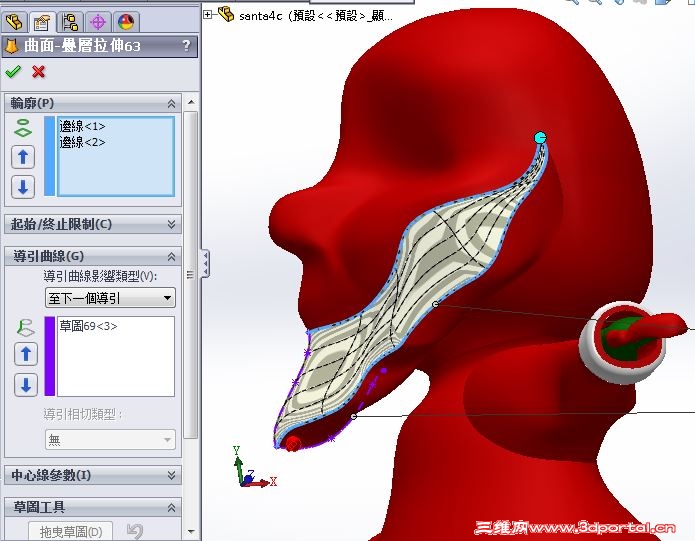Viewport: 695px width, 541px height.
Task: Select 草圖69<3> in guide curves list
Action: [x=89, y=326]
